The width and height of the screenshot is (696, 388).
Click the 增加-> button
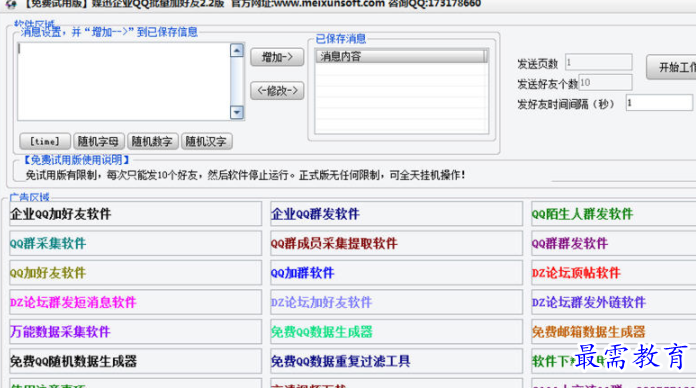[x=277, y=57]
